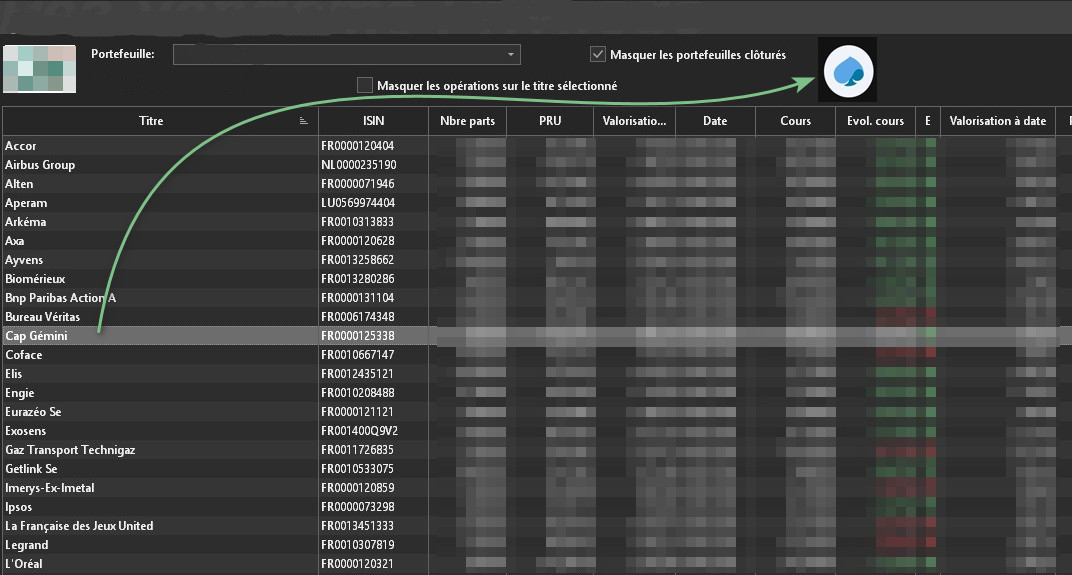
Task: Click ISIN FR0000131104 cell
Action: [373, 298]
